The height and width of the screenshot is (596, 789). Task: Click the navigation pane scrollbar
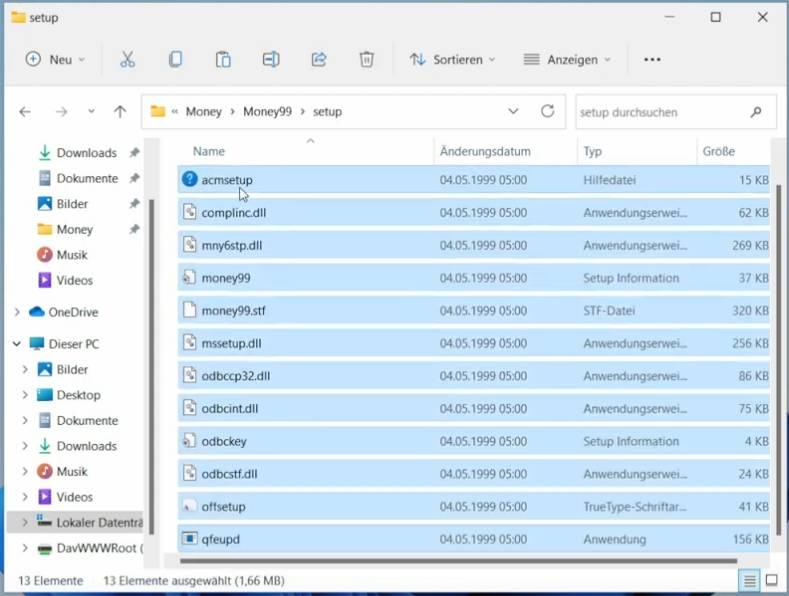coord(151,367)
